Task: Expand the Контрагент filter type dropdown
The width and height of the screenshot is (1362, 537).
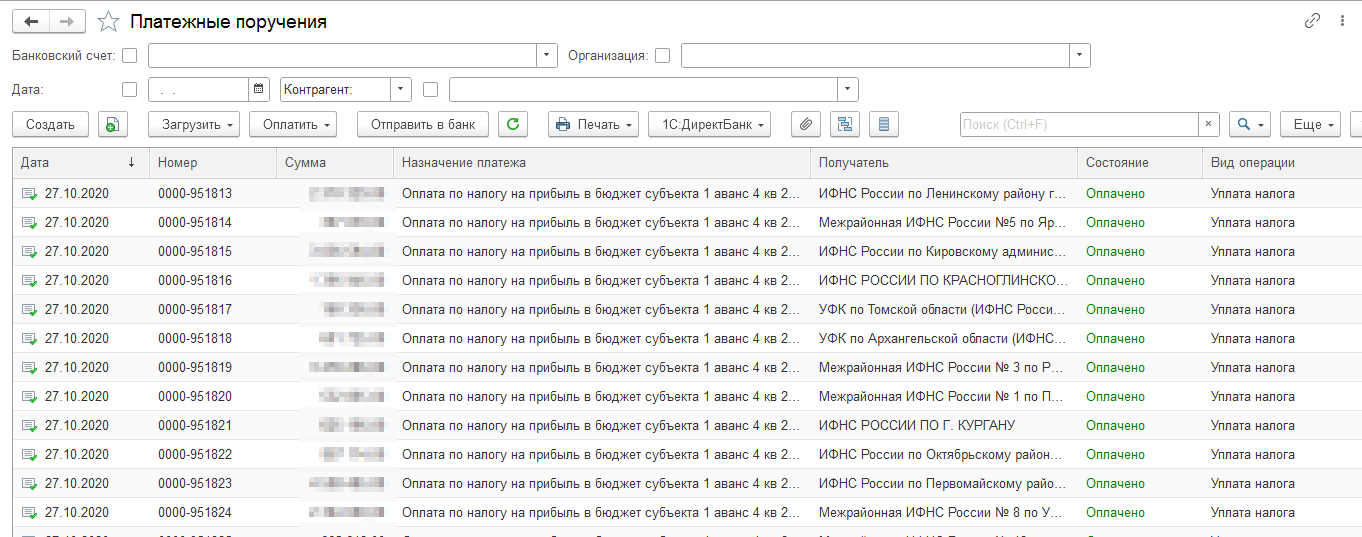Action: pos(401,89)
